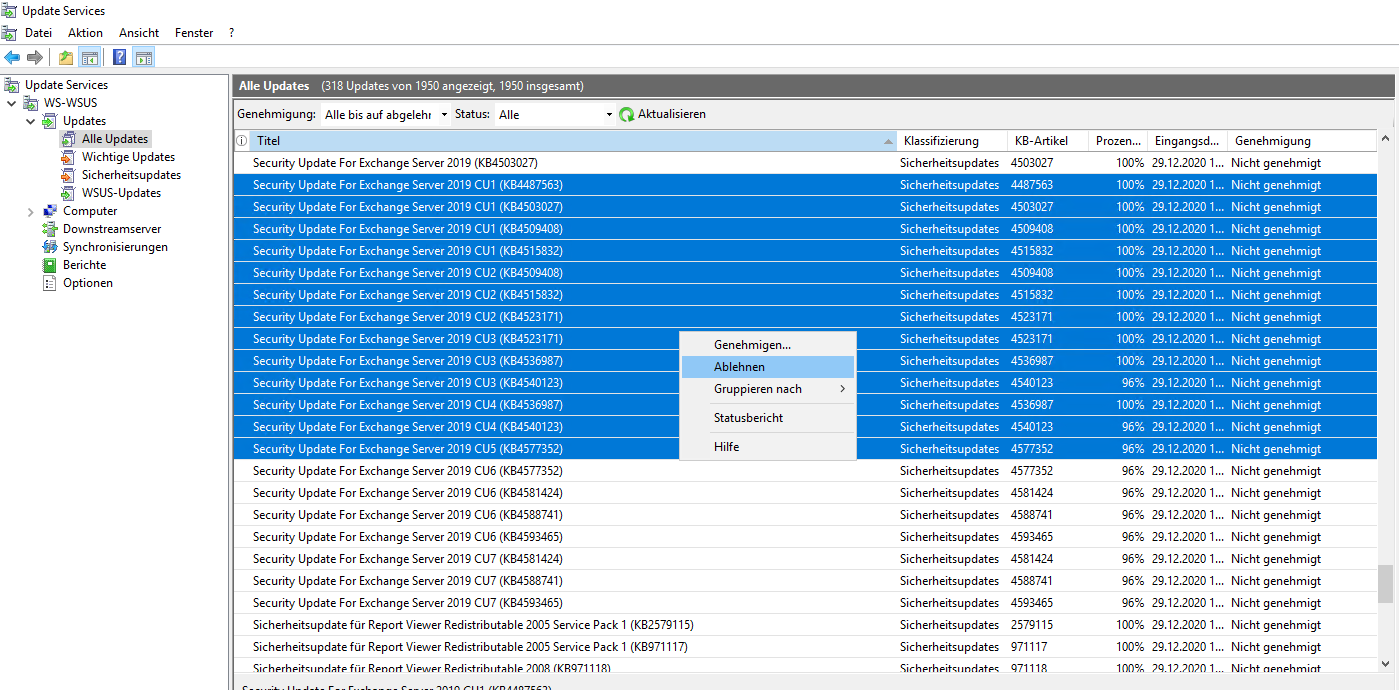The height and width of the screenshot is (690, 1399).
Task: Select the Berichte tree item
Action: [85, 265]
